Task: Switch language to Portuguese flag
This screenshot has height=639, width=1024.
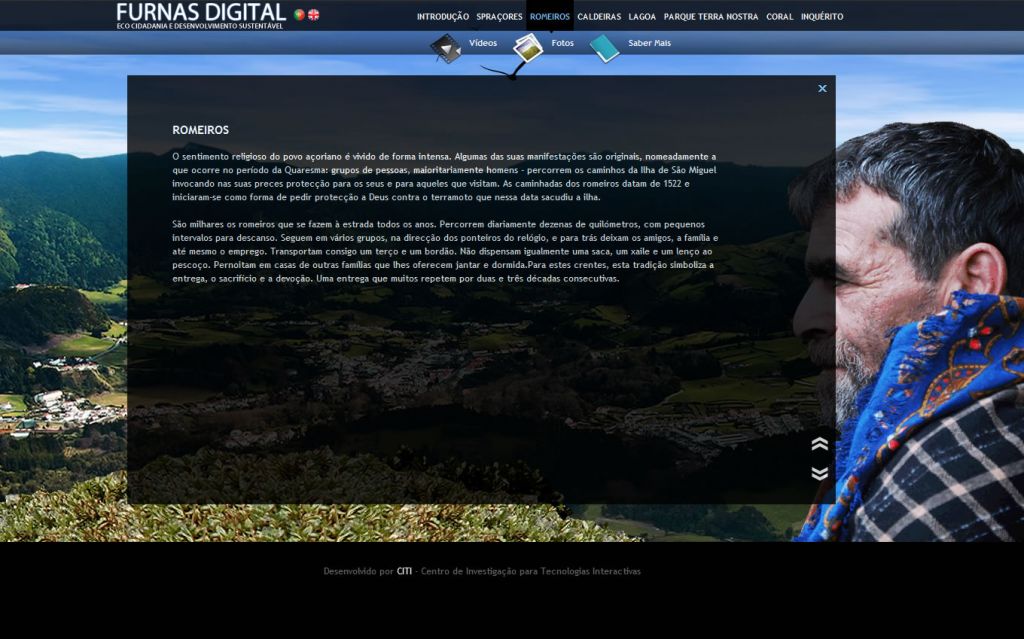Action: [299, 15]
